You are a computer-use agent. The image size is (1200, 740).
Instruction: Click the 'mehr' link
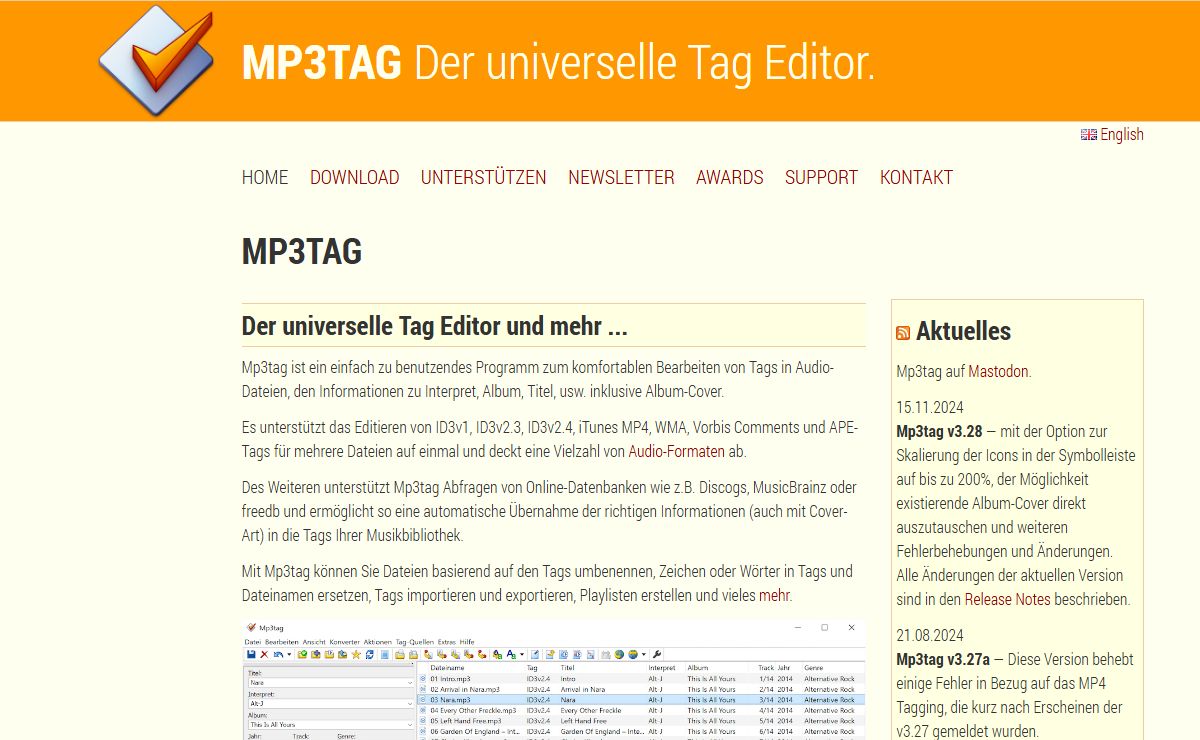774,595
